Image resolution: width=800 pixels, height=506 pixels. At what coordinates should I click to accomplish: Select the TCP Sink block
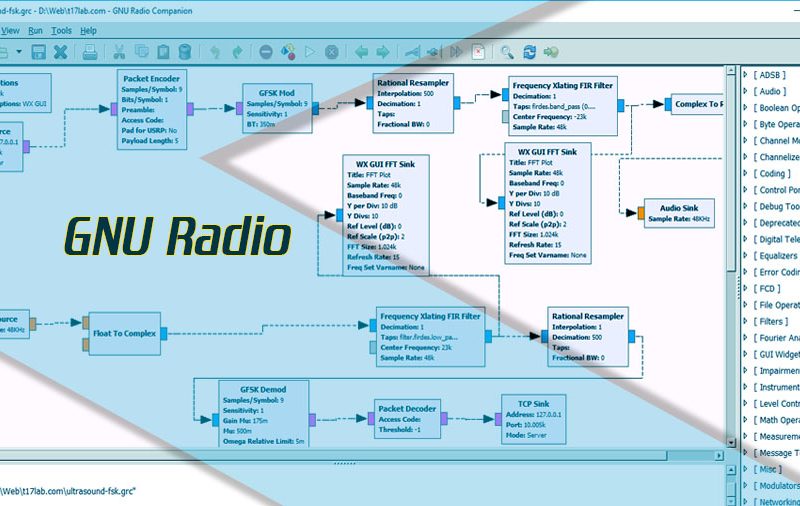click(x=534, y=419)
